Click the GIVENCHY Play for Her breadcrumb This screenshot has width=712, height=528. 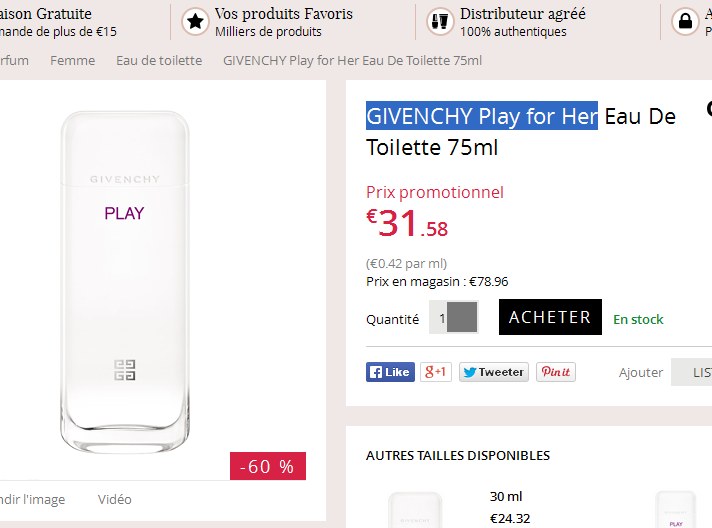(352, 60)
